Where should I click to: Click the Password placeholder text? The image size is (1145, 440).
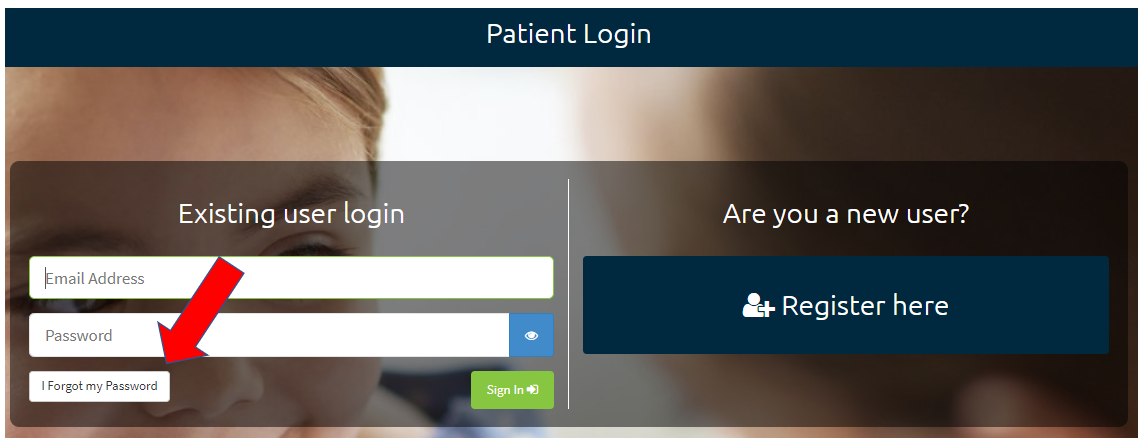click(x=79, y=336)
